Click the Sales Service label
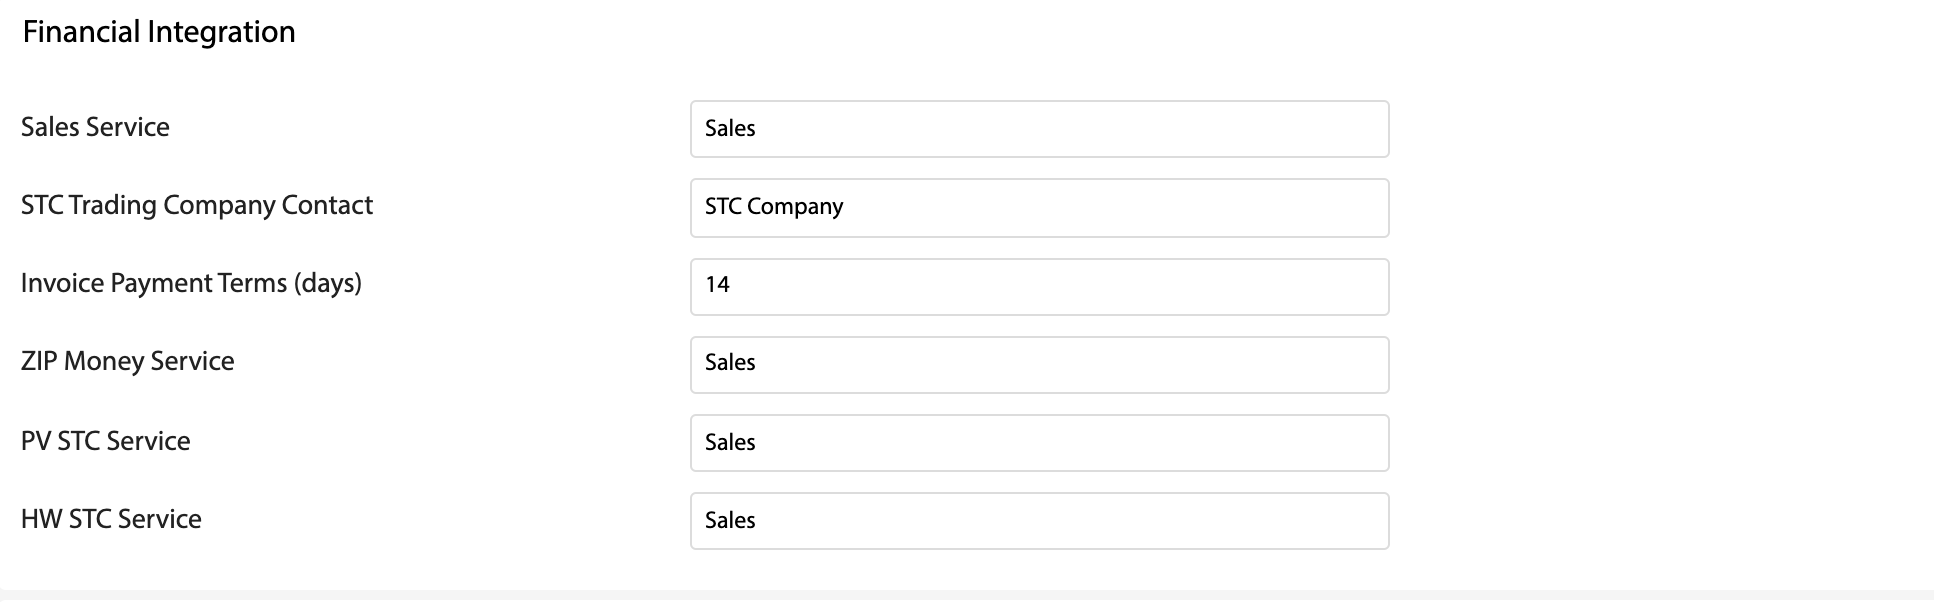 (95, 127)
